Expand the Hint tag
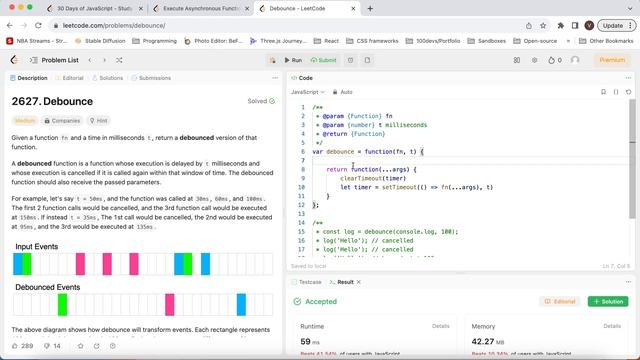The width and height of the screenshot is (640, 360). 98,121
